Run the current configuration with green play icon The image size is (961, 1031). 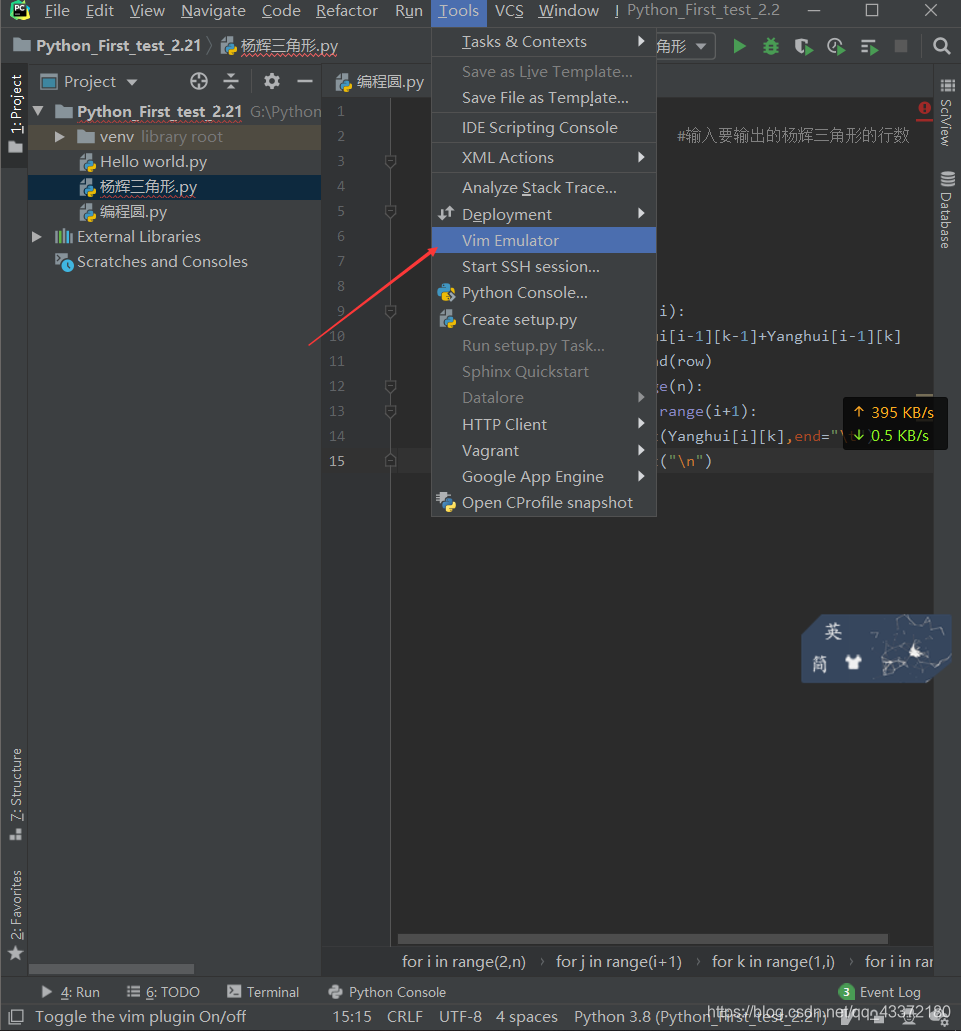pyautogui.click(x=739, y=46)
